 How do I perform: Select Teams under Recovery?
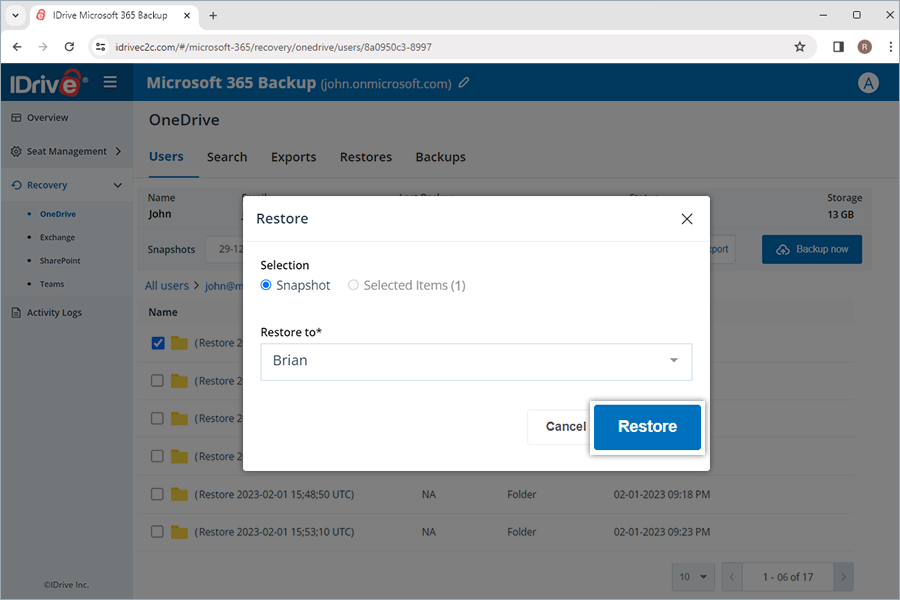pos(52,284)
